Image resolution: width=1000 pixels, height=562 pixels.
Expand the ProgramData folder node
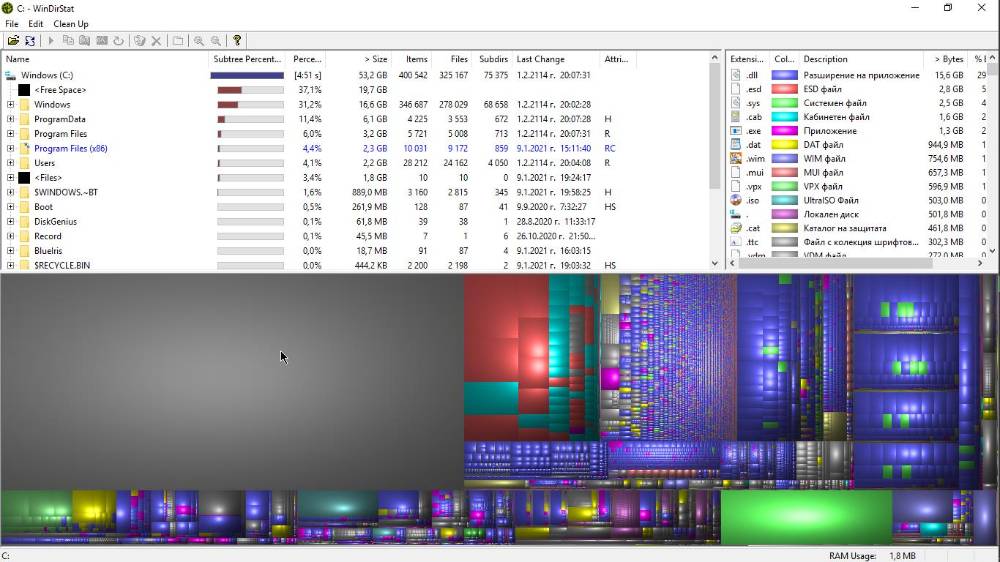[x=10, y=119]
